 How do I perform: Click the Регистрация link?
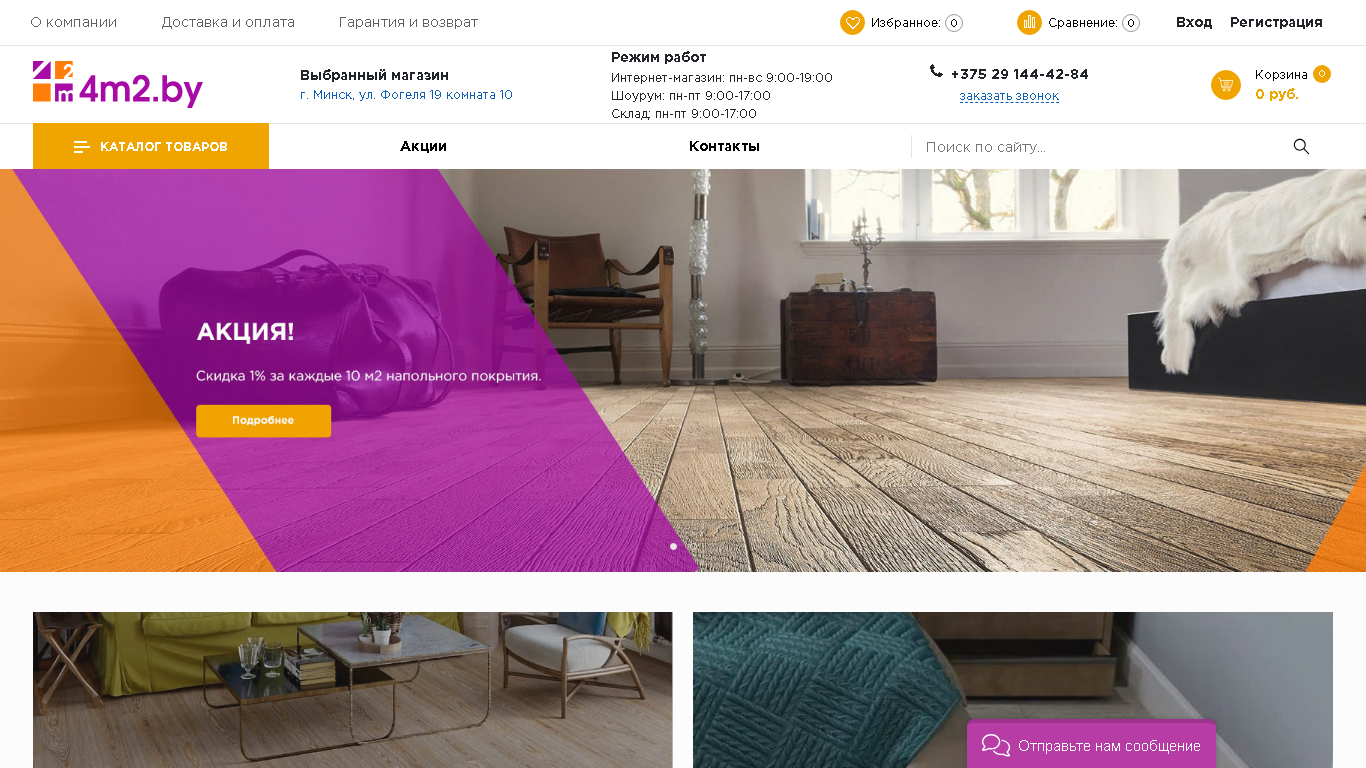click(x=1276, y=22)
